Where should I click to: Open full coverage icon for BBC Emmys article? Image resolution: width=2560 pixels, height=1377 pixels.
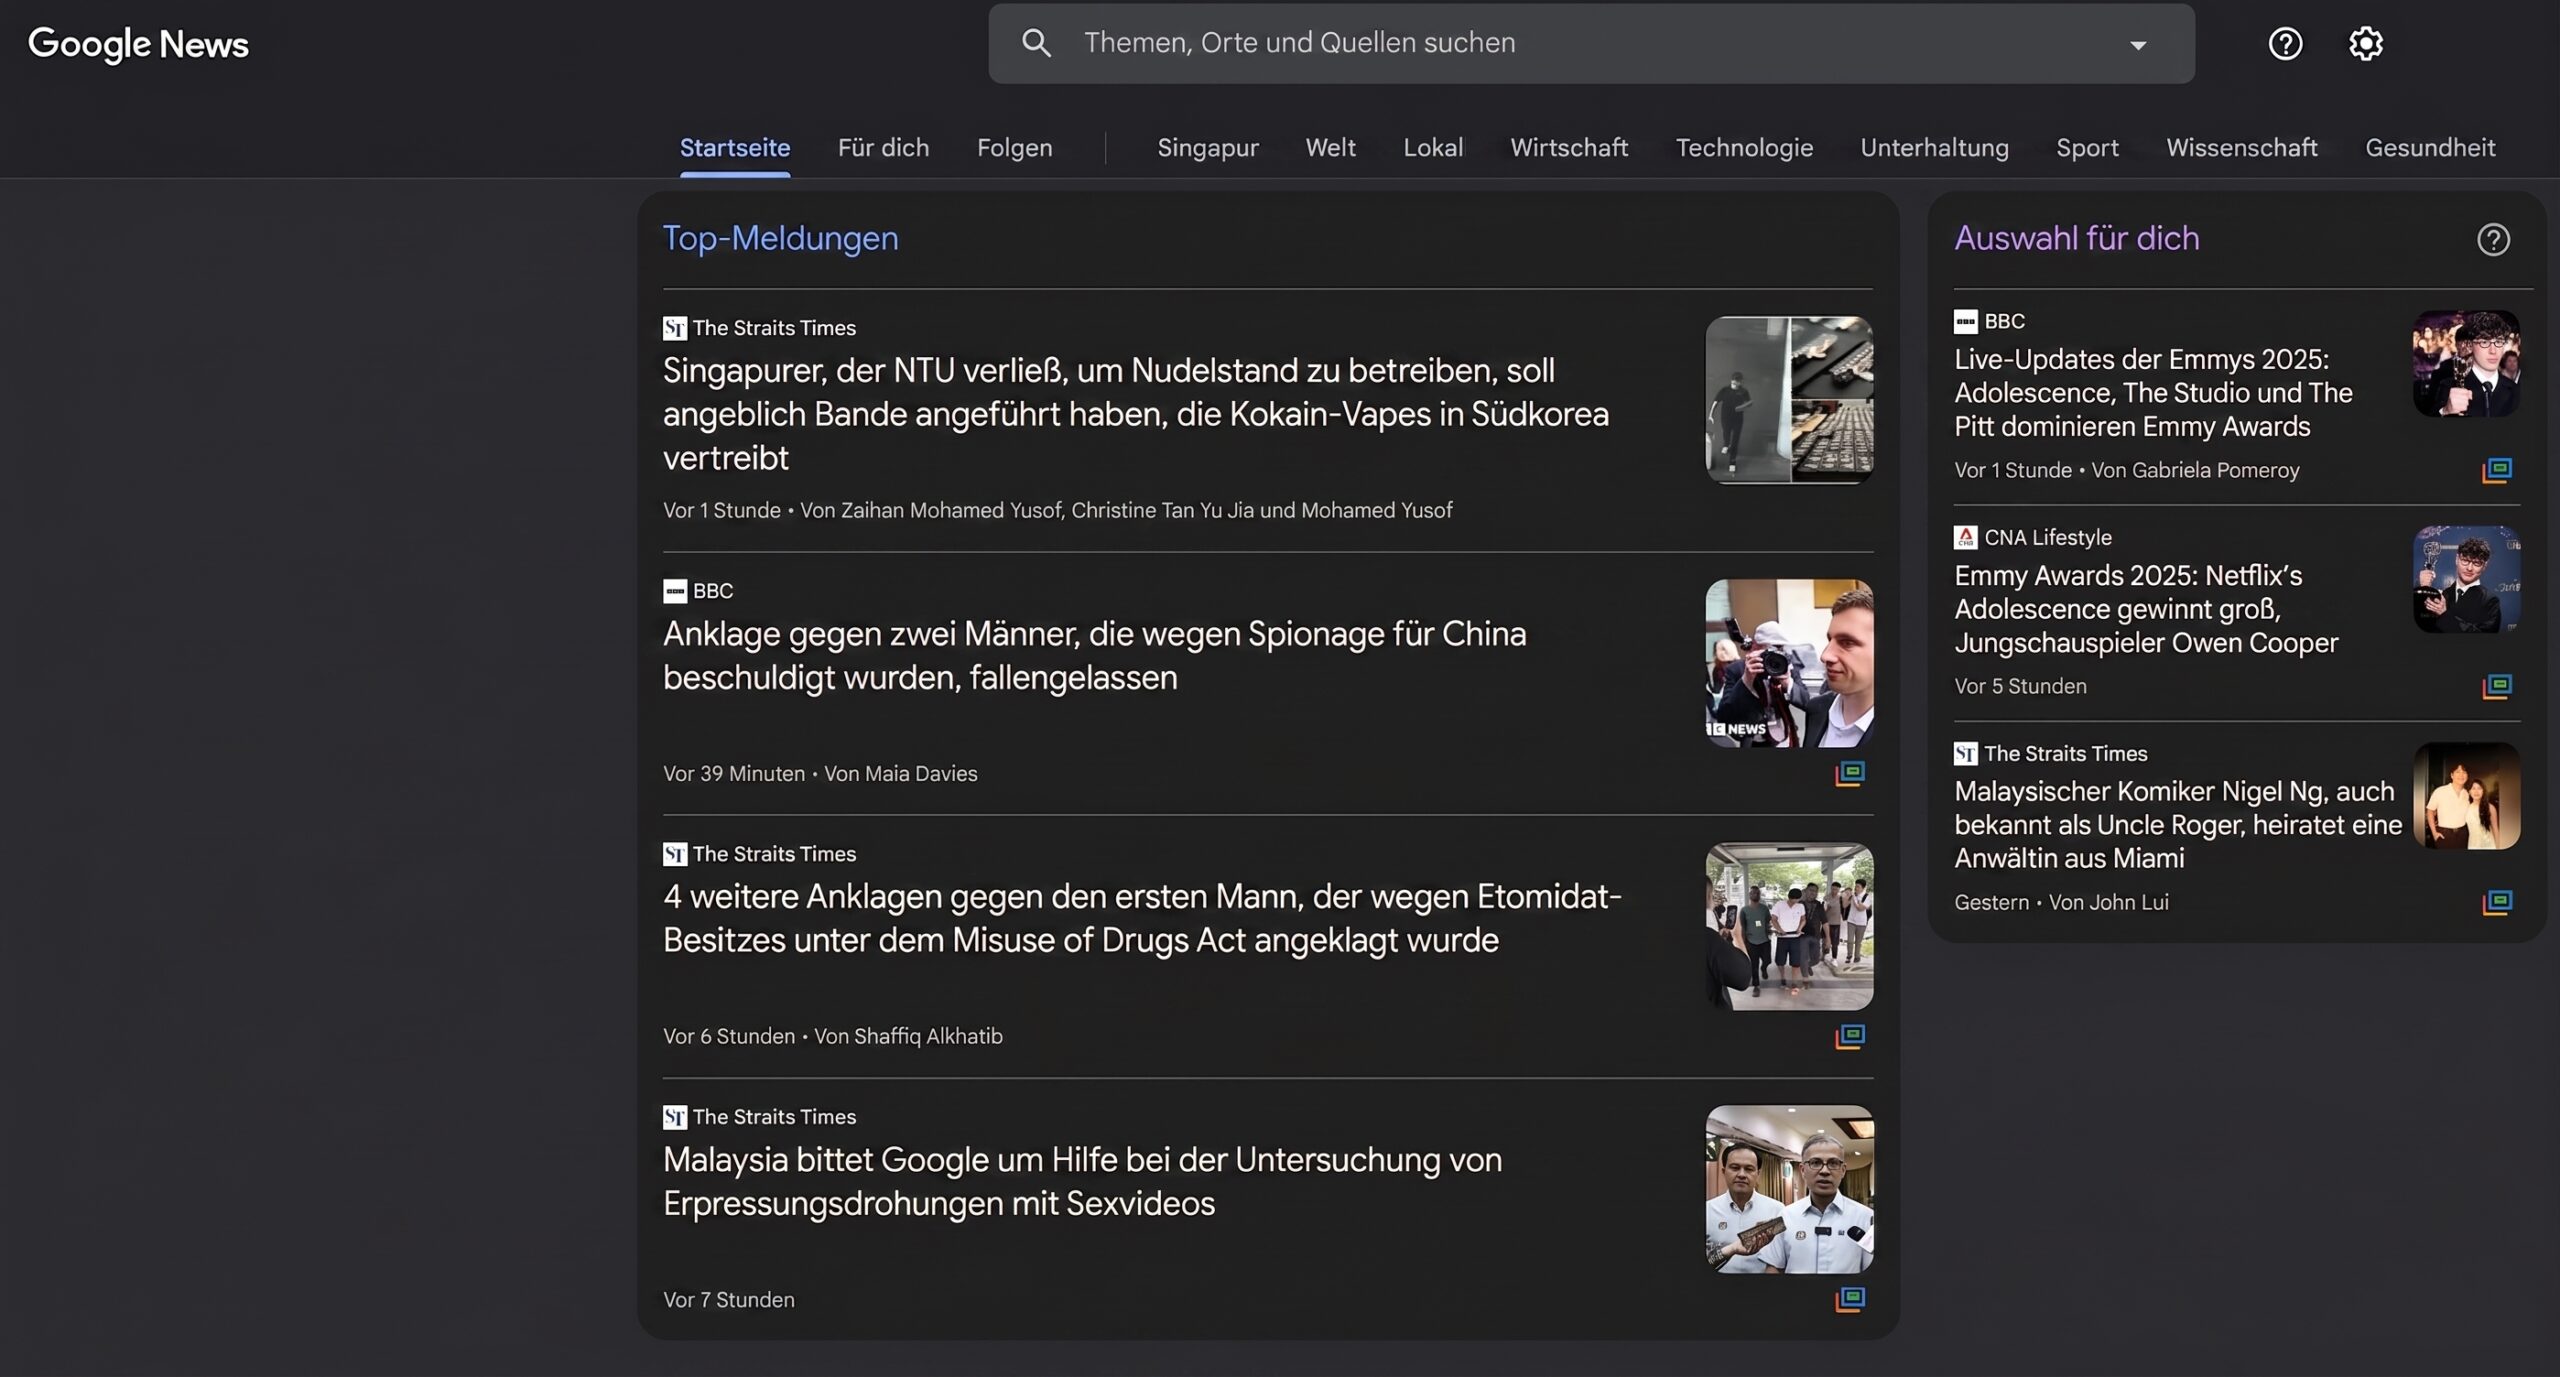pyautogui.click(x=2497, y=470)
